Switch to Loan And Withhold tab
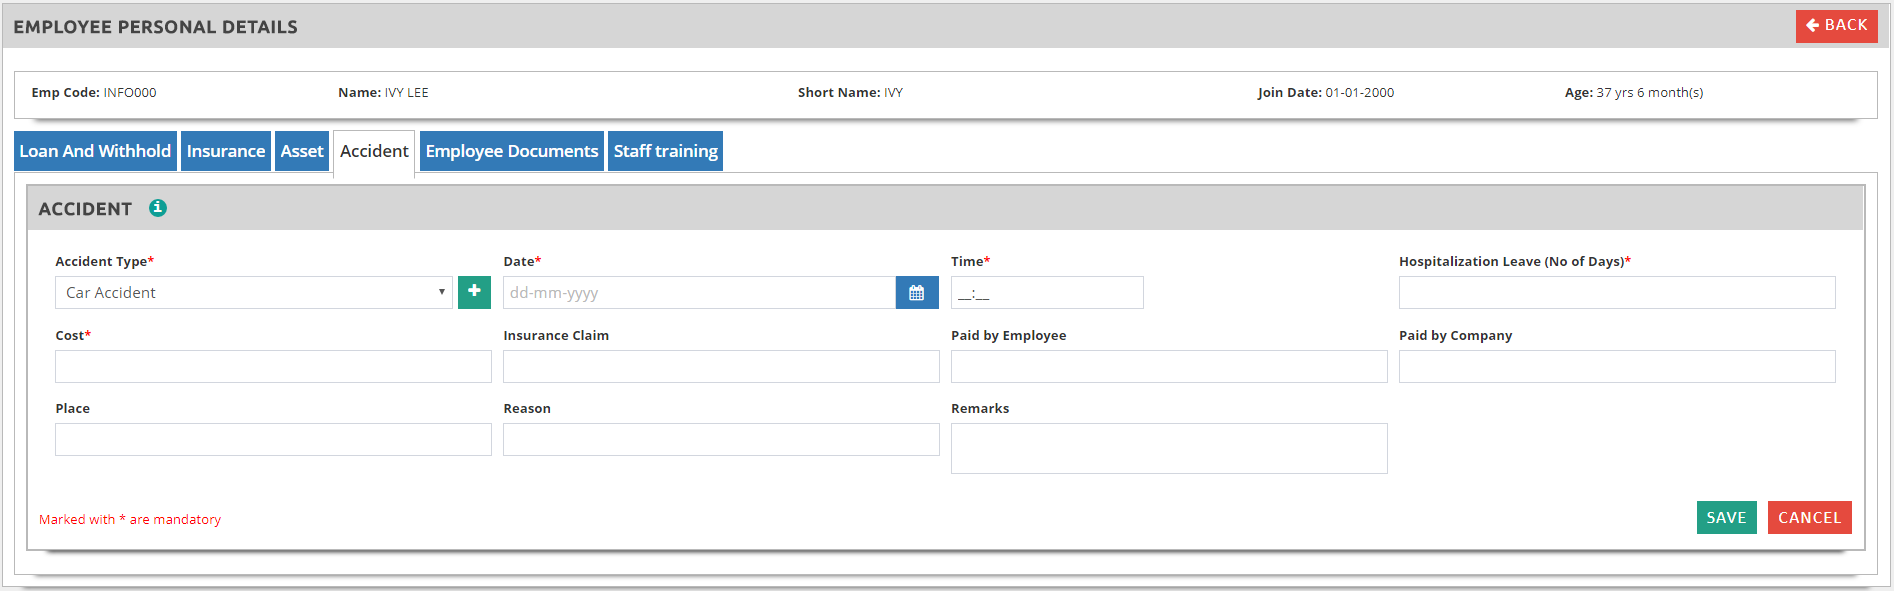 [95, 151]
